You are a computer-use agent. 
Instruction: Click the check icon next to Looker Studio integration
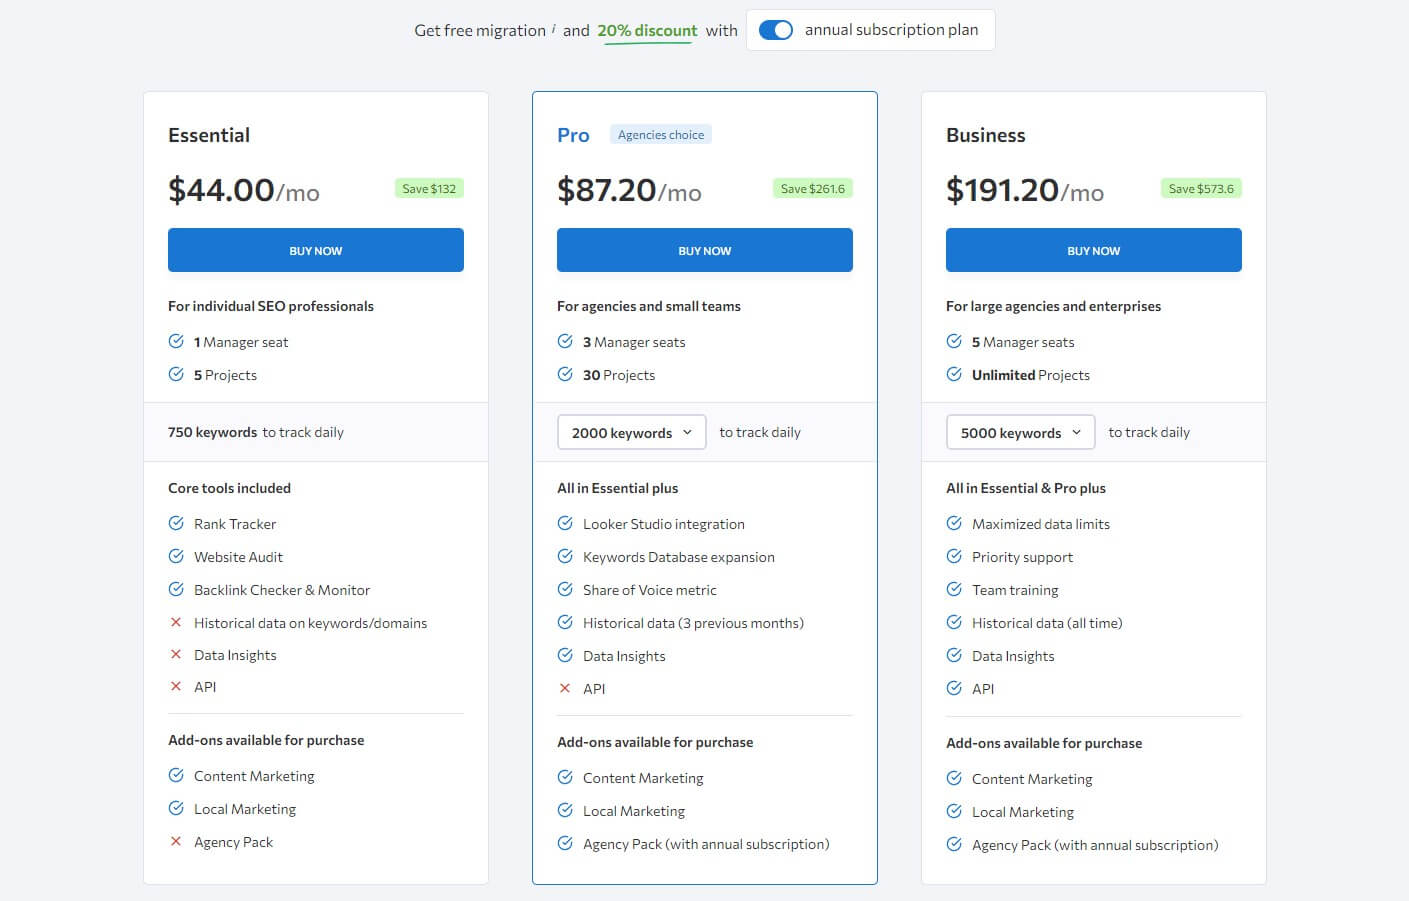[565, 523]
